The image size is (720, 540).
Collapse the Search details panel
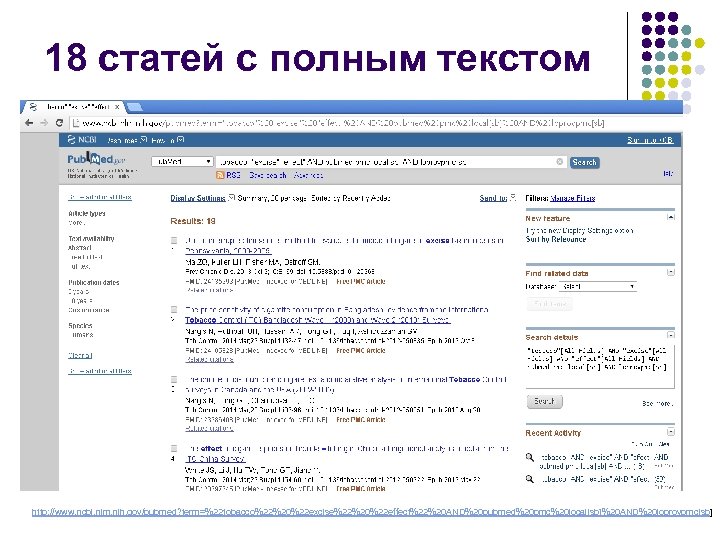tap(670, 335)
